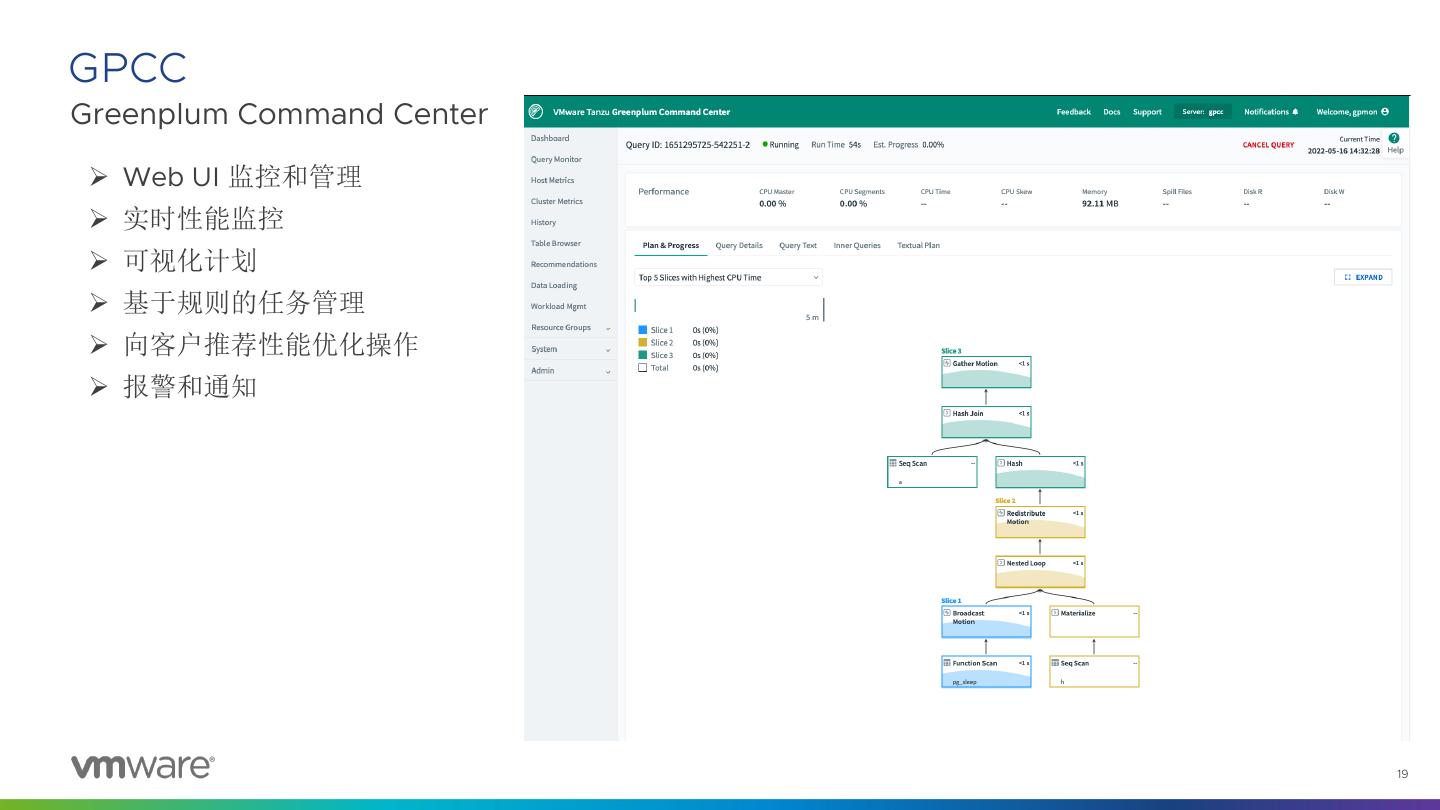Expand the Resource Groups sidebar section
1440x810 pixels.
coord(571,328)
